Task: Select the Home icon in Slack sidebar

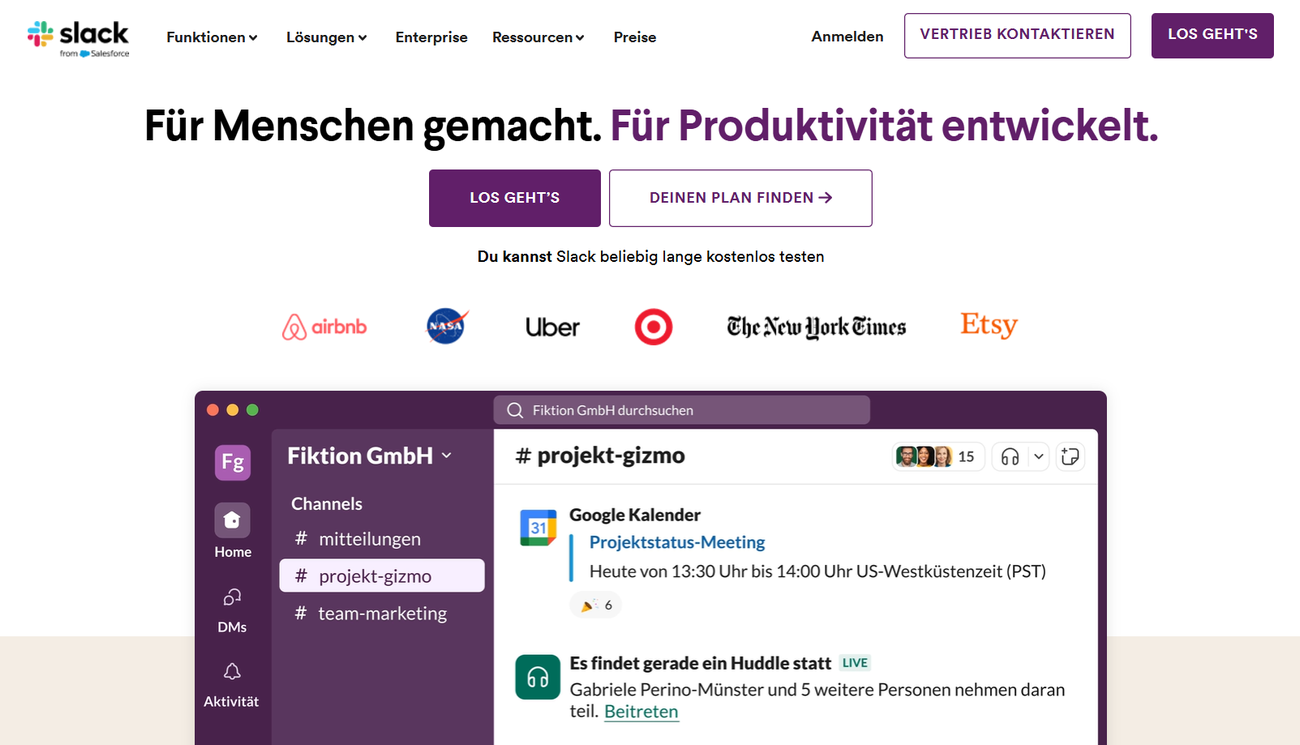Action: [232, 519]
